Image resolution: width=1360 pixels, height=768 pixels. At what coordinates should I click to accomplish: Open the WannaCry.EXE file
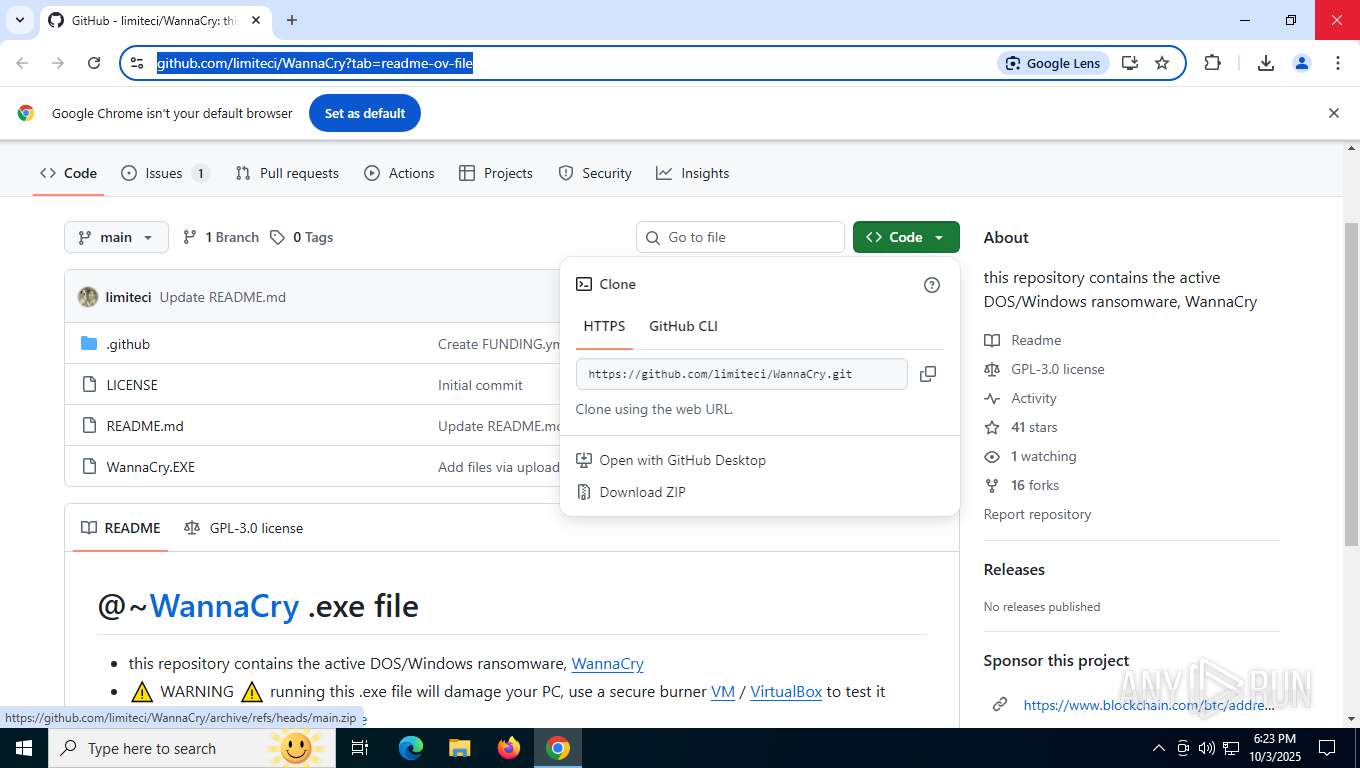[x=151, y=467]
